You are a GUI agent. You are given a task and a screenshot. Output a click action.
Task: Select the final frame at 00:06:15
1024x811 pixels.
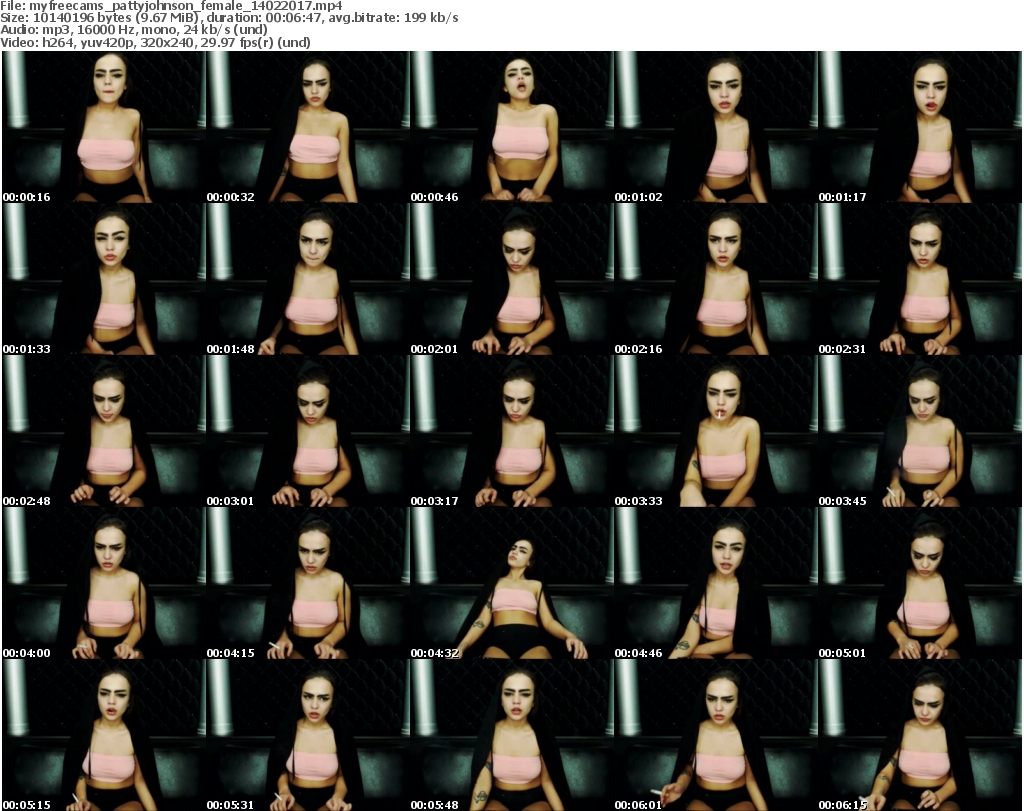pyautogui.click(x=920, y=735)
